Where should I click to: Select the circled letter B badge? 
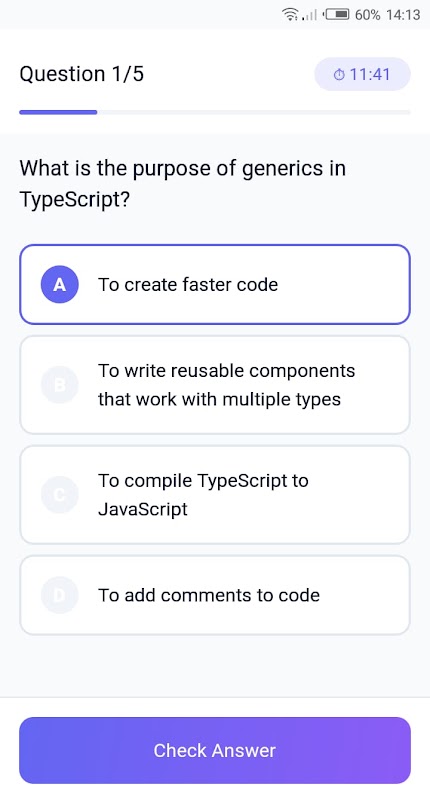[60, 385]
